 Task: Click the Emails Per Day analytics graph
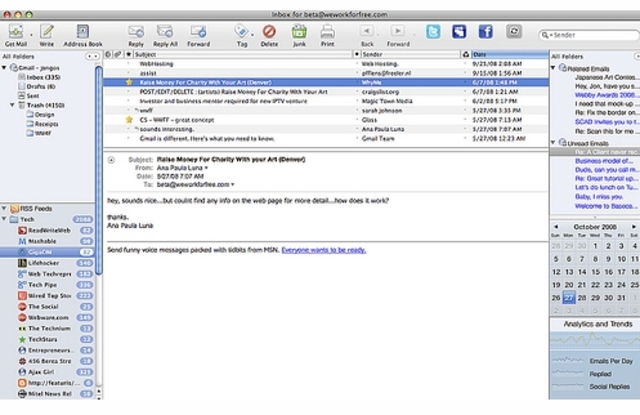click(x=568, y=360)
